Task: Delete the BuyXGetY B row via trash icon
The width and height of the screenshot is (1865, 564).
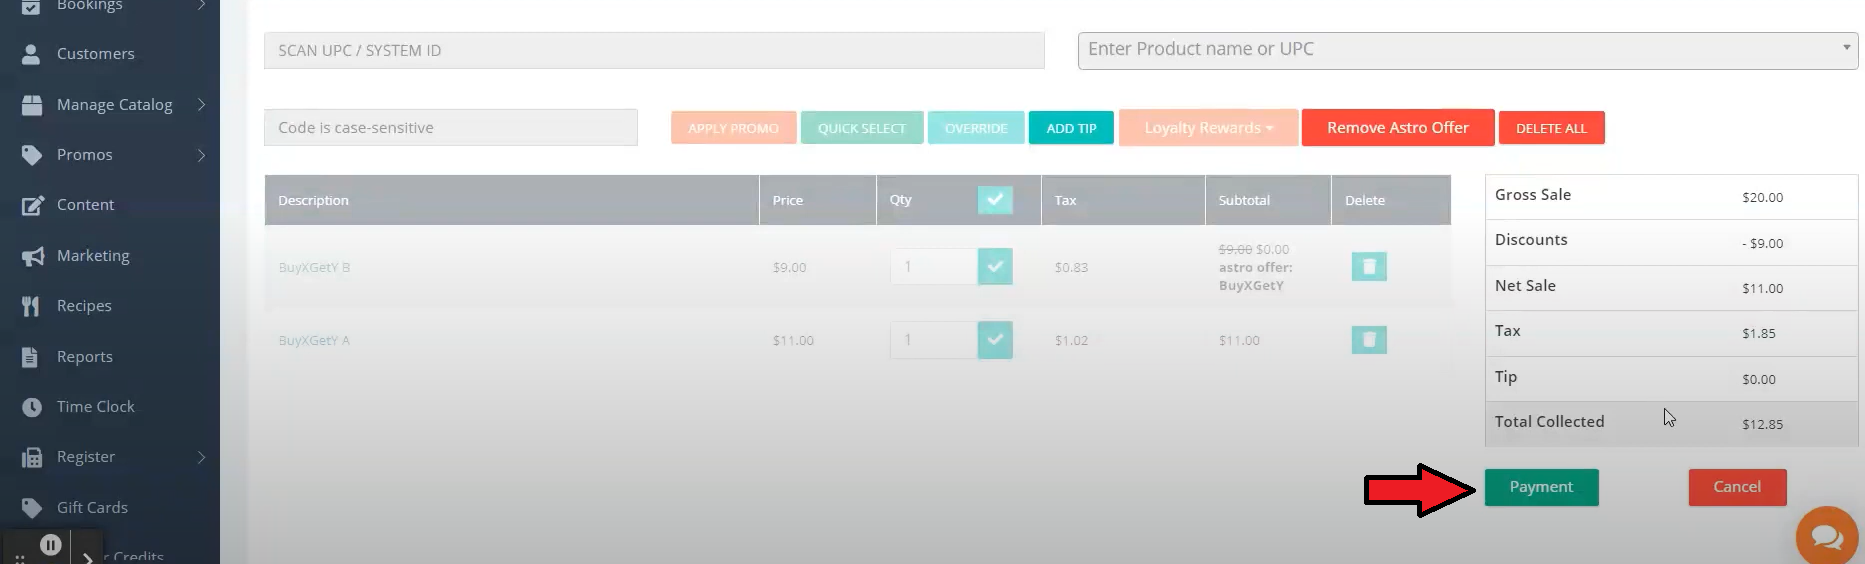Action: [x=1368, y=267]
